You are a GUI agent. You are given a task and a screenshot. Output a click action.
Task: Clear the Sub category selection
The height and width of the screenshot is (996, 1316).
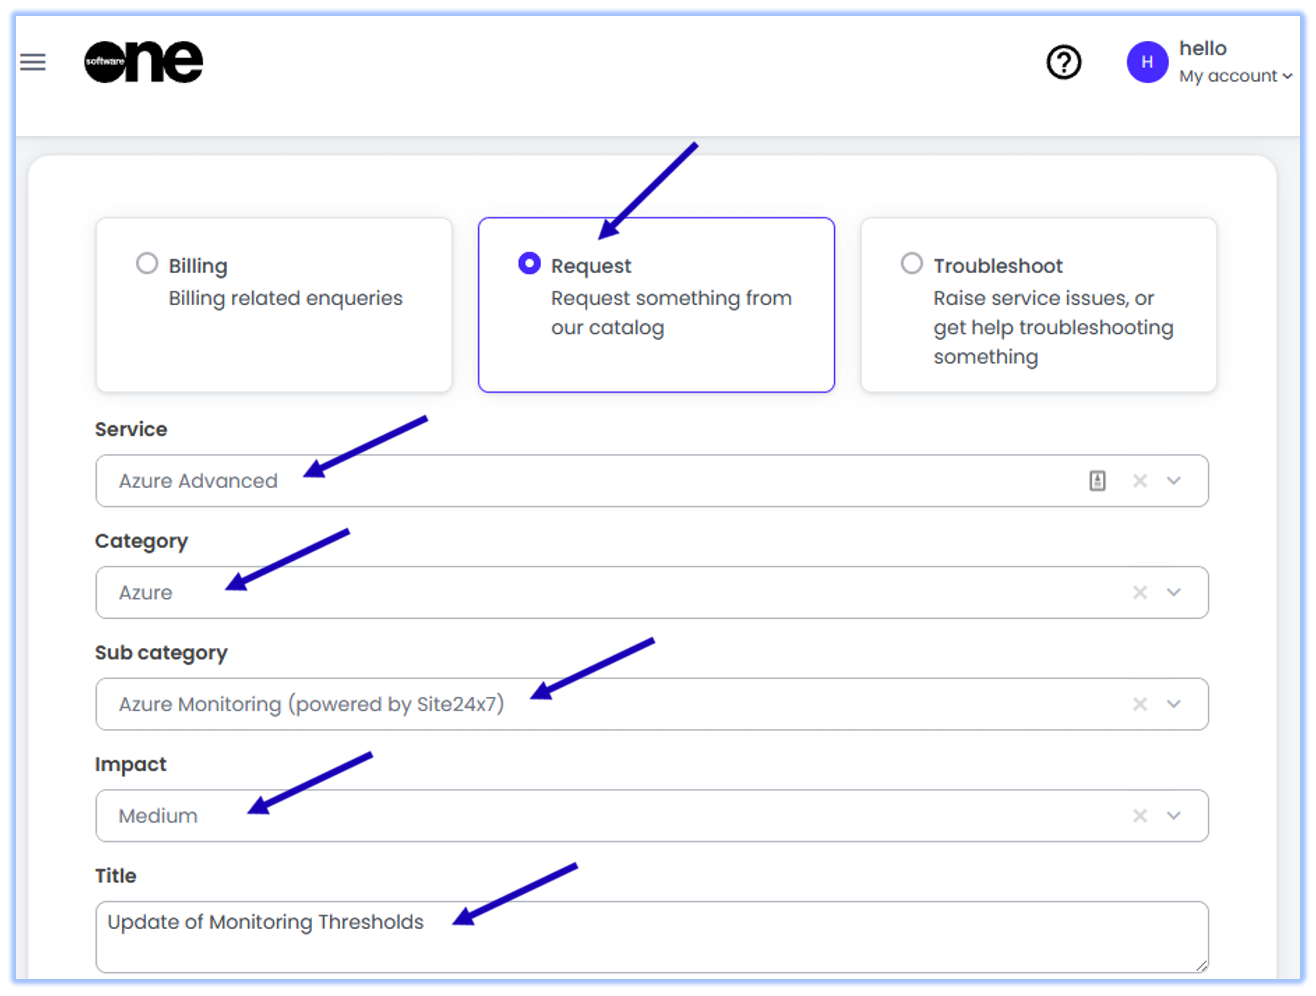click(x=1139, y=704)
